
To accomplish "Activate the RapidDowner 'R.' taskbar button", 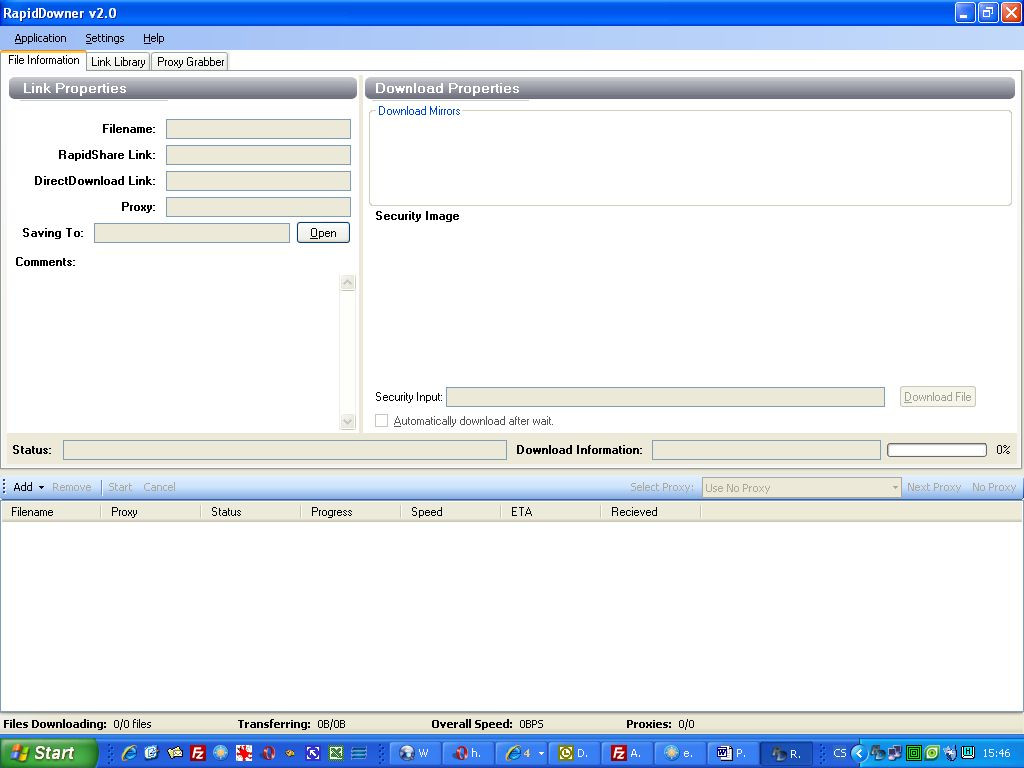I will pyautogui.click(x=786, y=753).
